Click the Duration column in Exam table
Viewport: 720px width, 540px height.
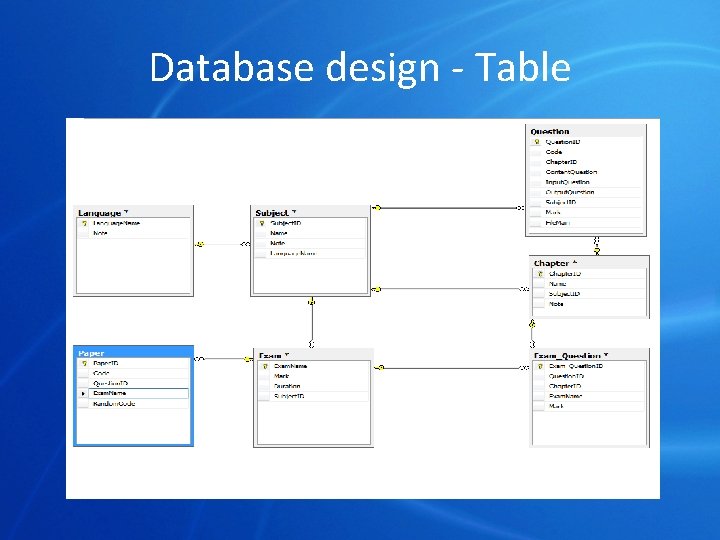click(314, 386)
